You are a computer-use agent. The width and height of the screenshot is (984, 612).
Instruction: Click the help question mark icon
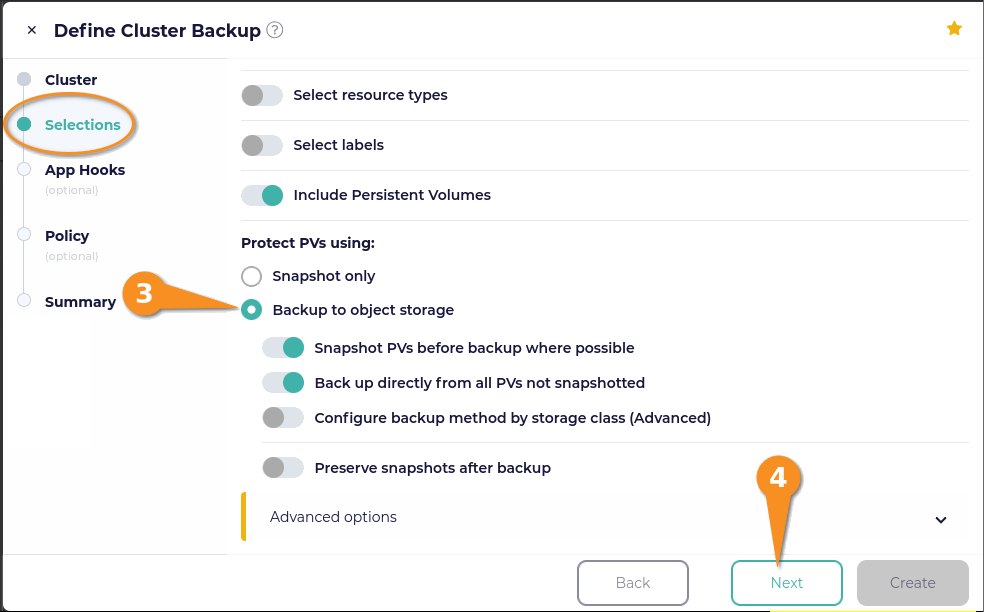click(x=275, y=30)
